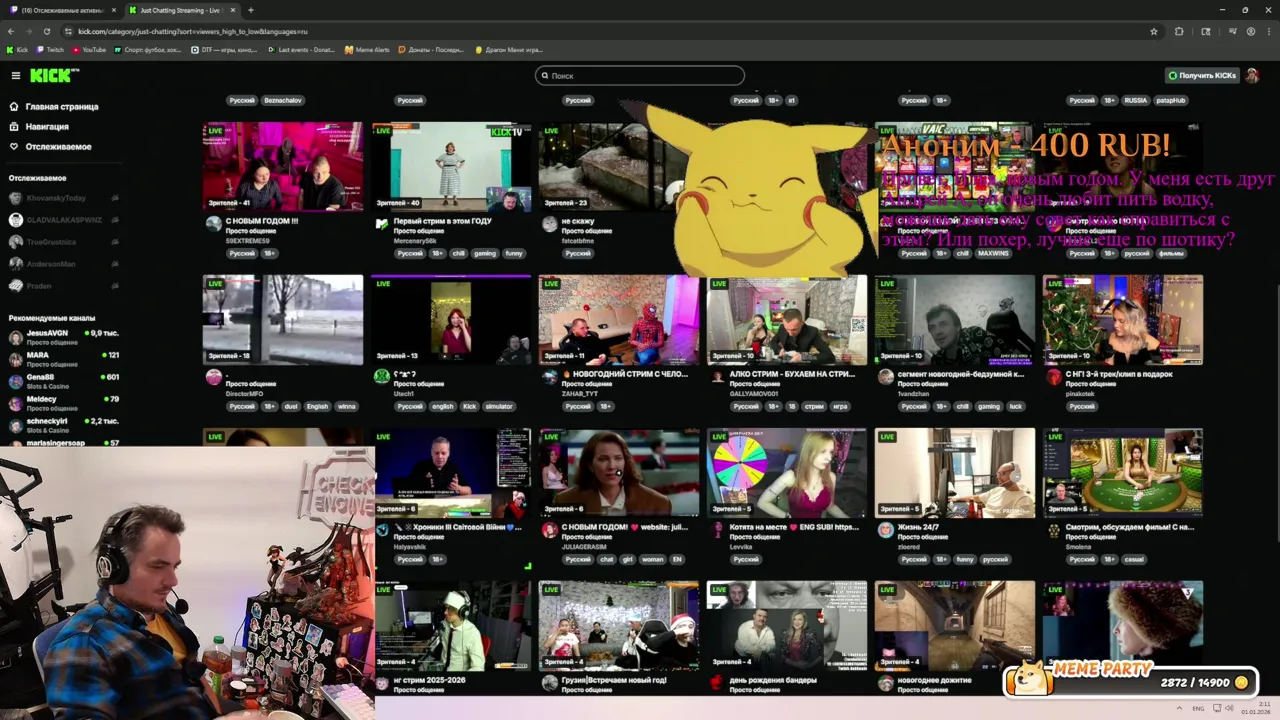
Task: Open Жизнь 24/7 stream thumbnail
Action: point(955,473)
